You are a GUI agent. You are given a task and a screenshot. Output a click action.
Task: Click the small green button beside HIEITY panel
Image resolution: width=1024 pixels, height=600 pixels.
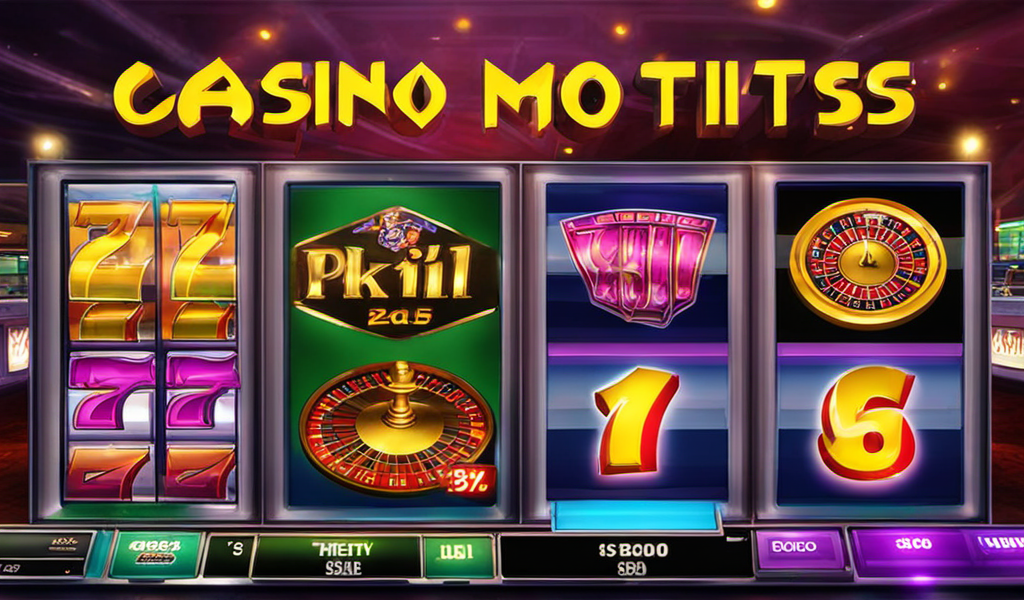(x=458, y=556)
